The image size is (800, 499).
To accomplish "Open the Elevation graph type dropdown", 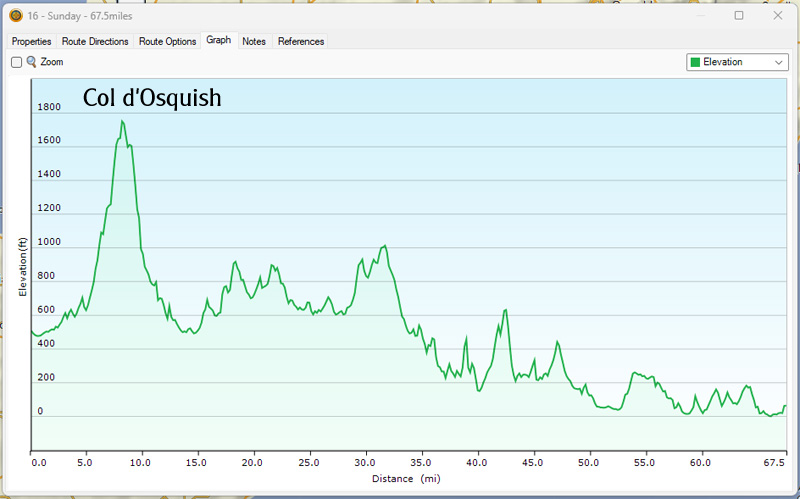I will (x=736, y=62).
